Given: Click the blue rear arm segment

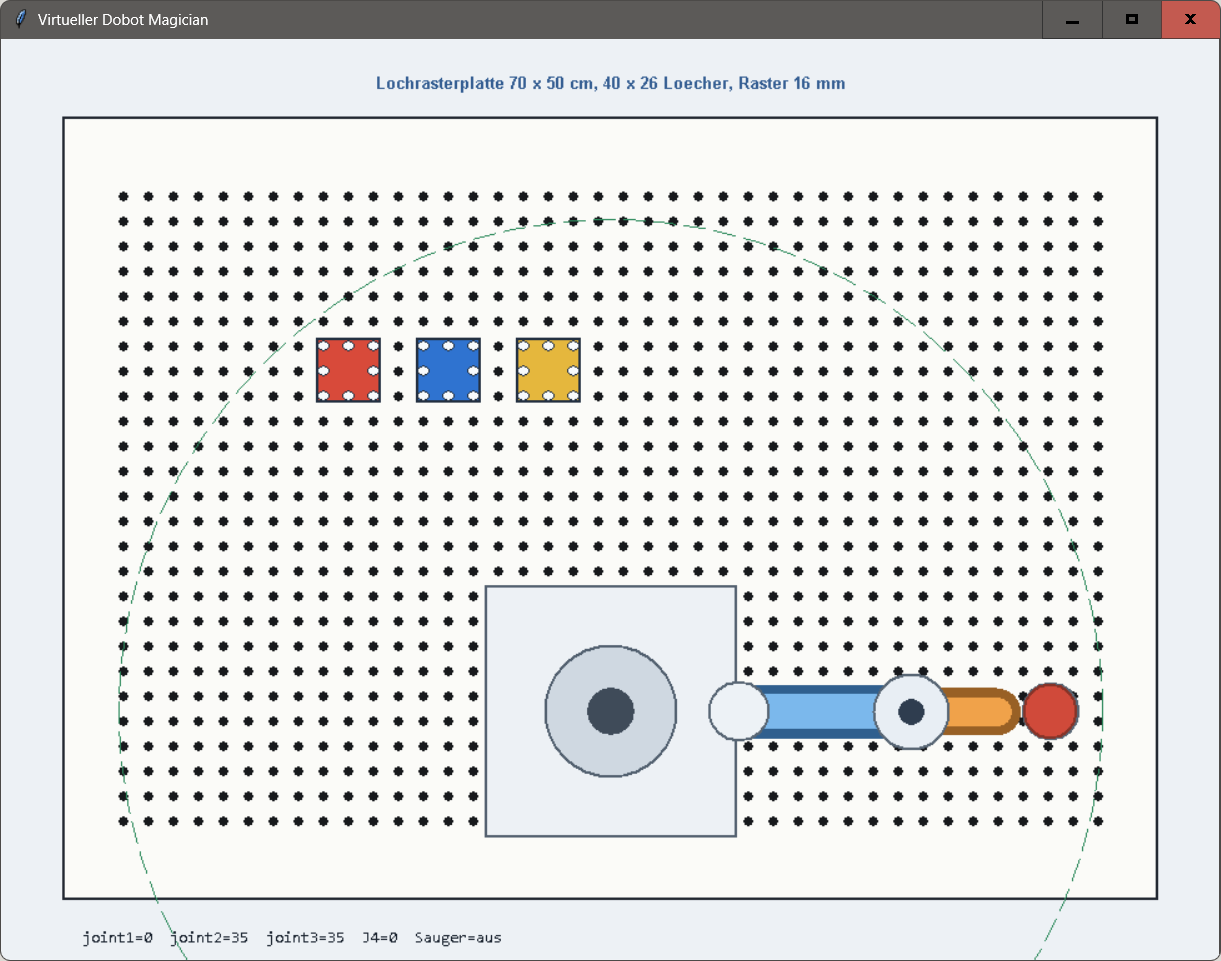Looking at the screenshot, I should pos(820,711).
